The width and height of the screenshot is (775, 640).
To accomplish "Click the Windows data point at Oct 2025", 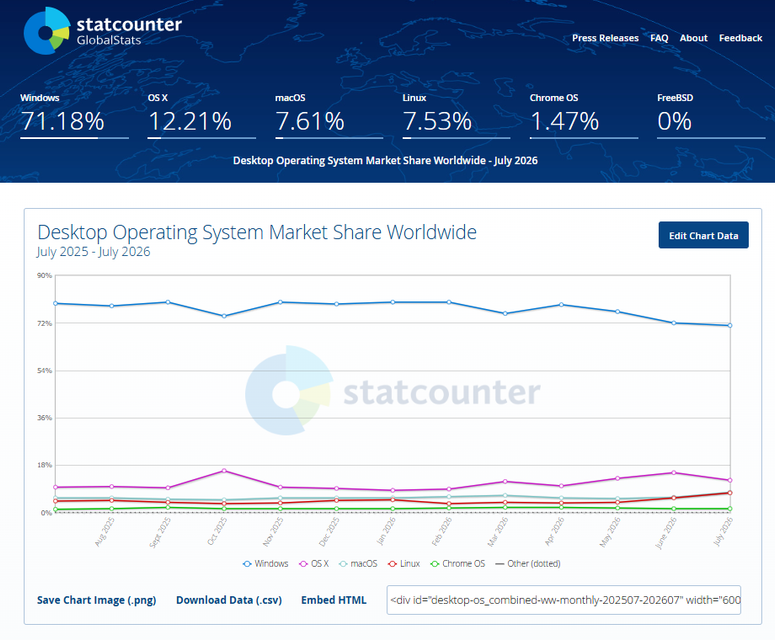I will (224, 316).
